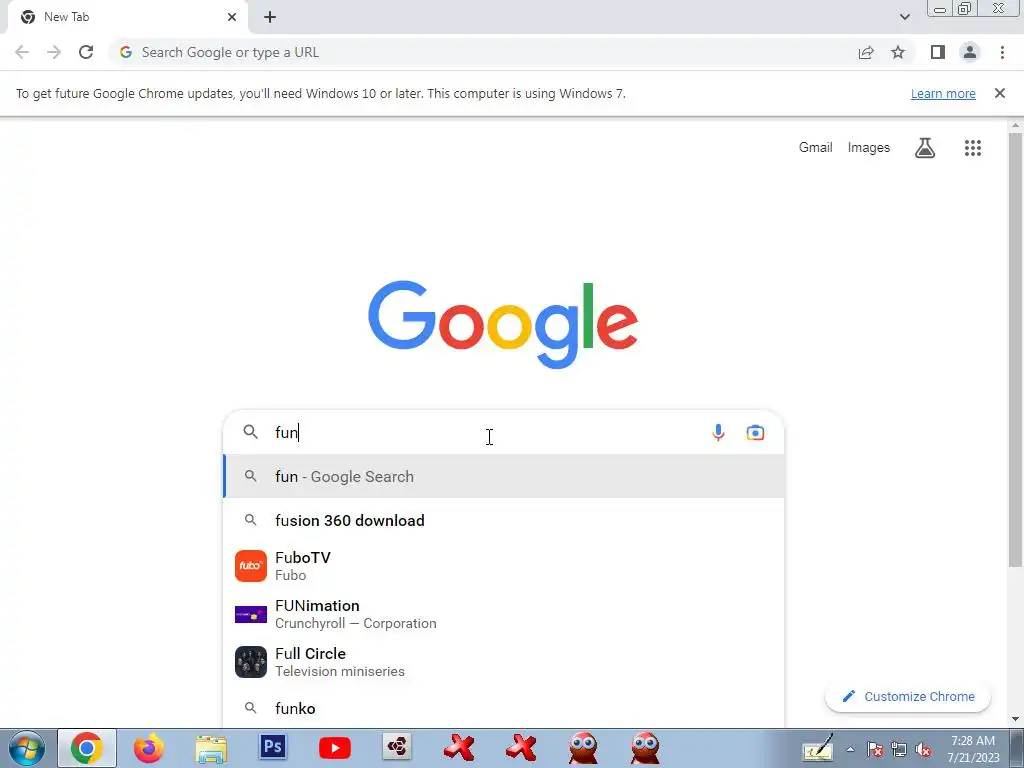Click the page vertical scrollbar
The width and height of the screenshot is (1024, 768).
pyautogui.click(x=1015, y=349)
